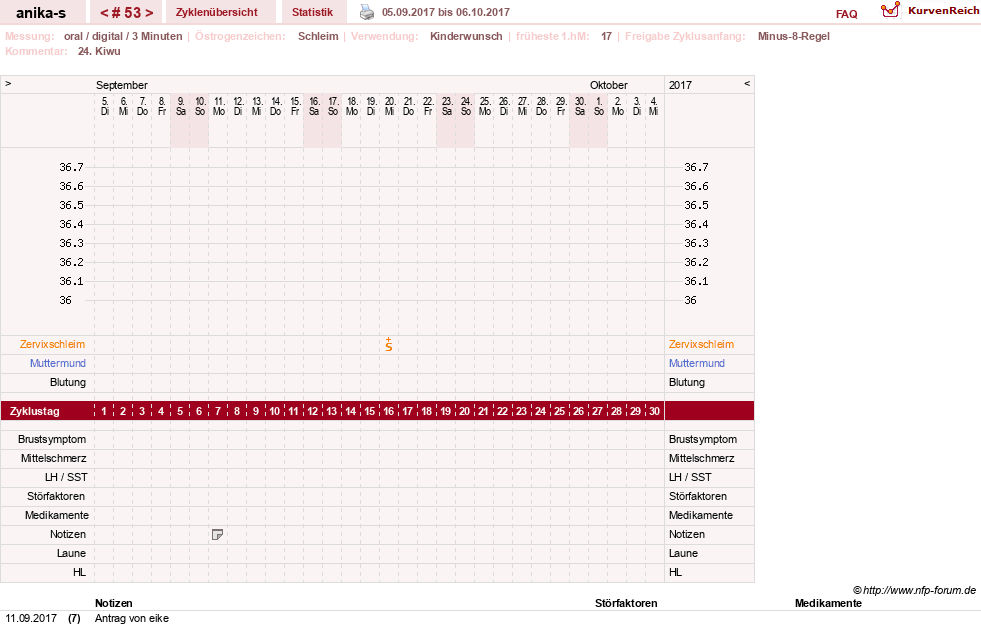Viewport: 981px width, 642px height.
Task: Click the left Medikamente row label
Action: 57,515
